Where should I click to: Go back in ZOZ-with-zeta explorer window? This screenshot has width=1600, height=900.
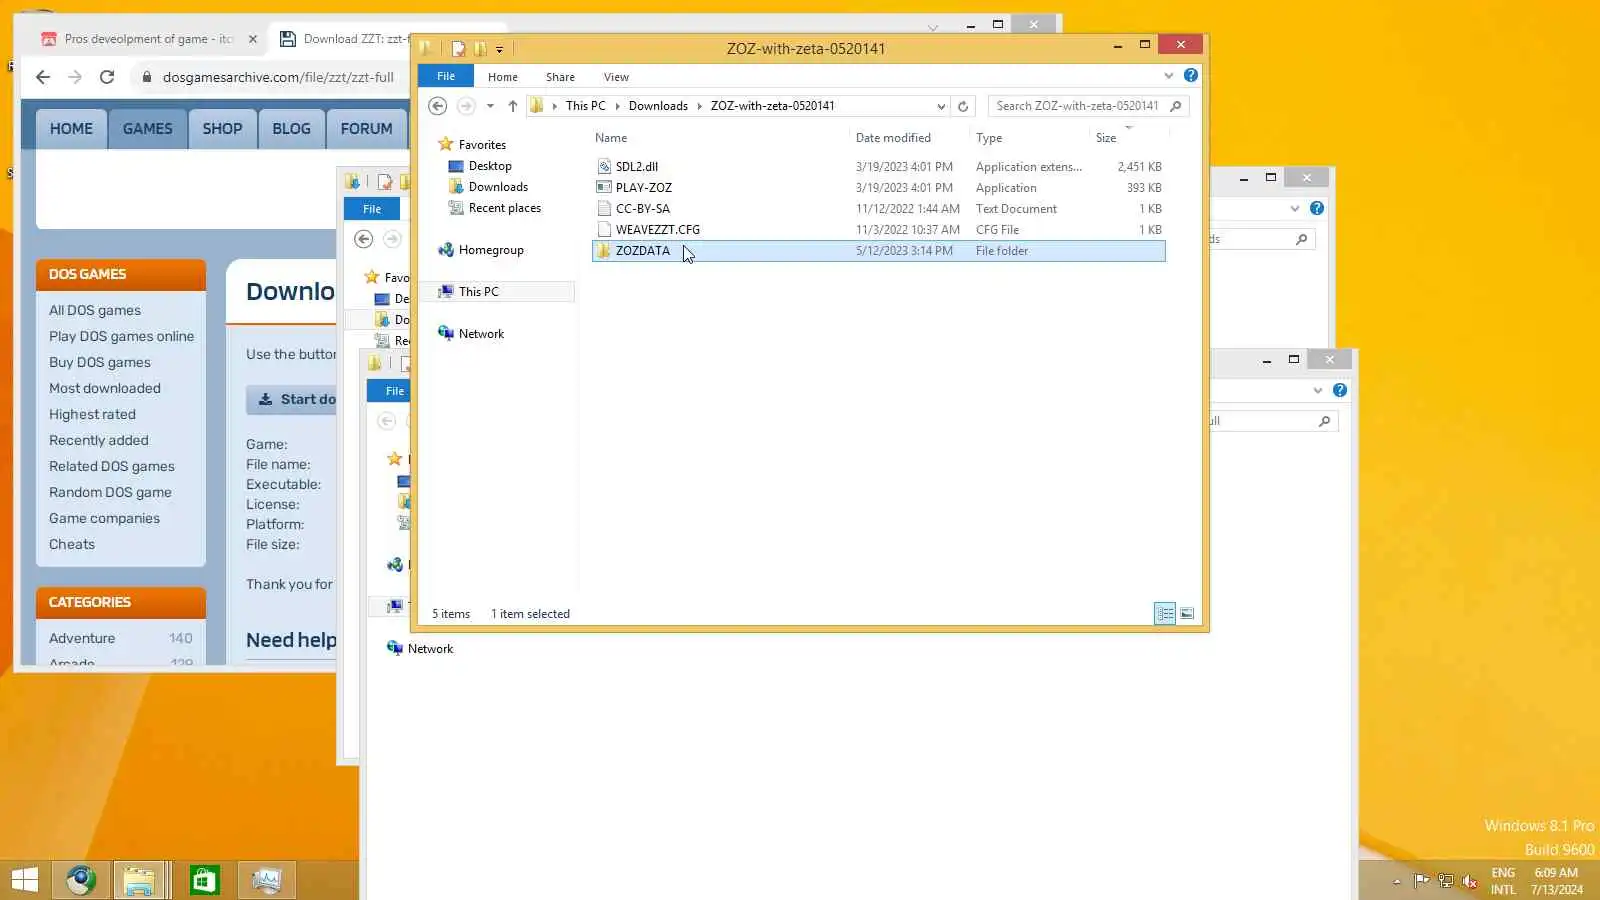[x=437, y=106]
